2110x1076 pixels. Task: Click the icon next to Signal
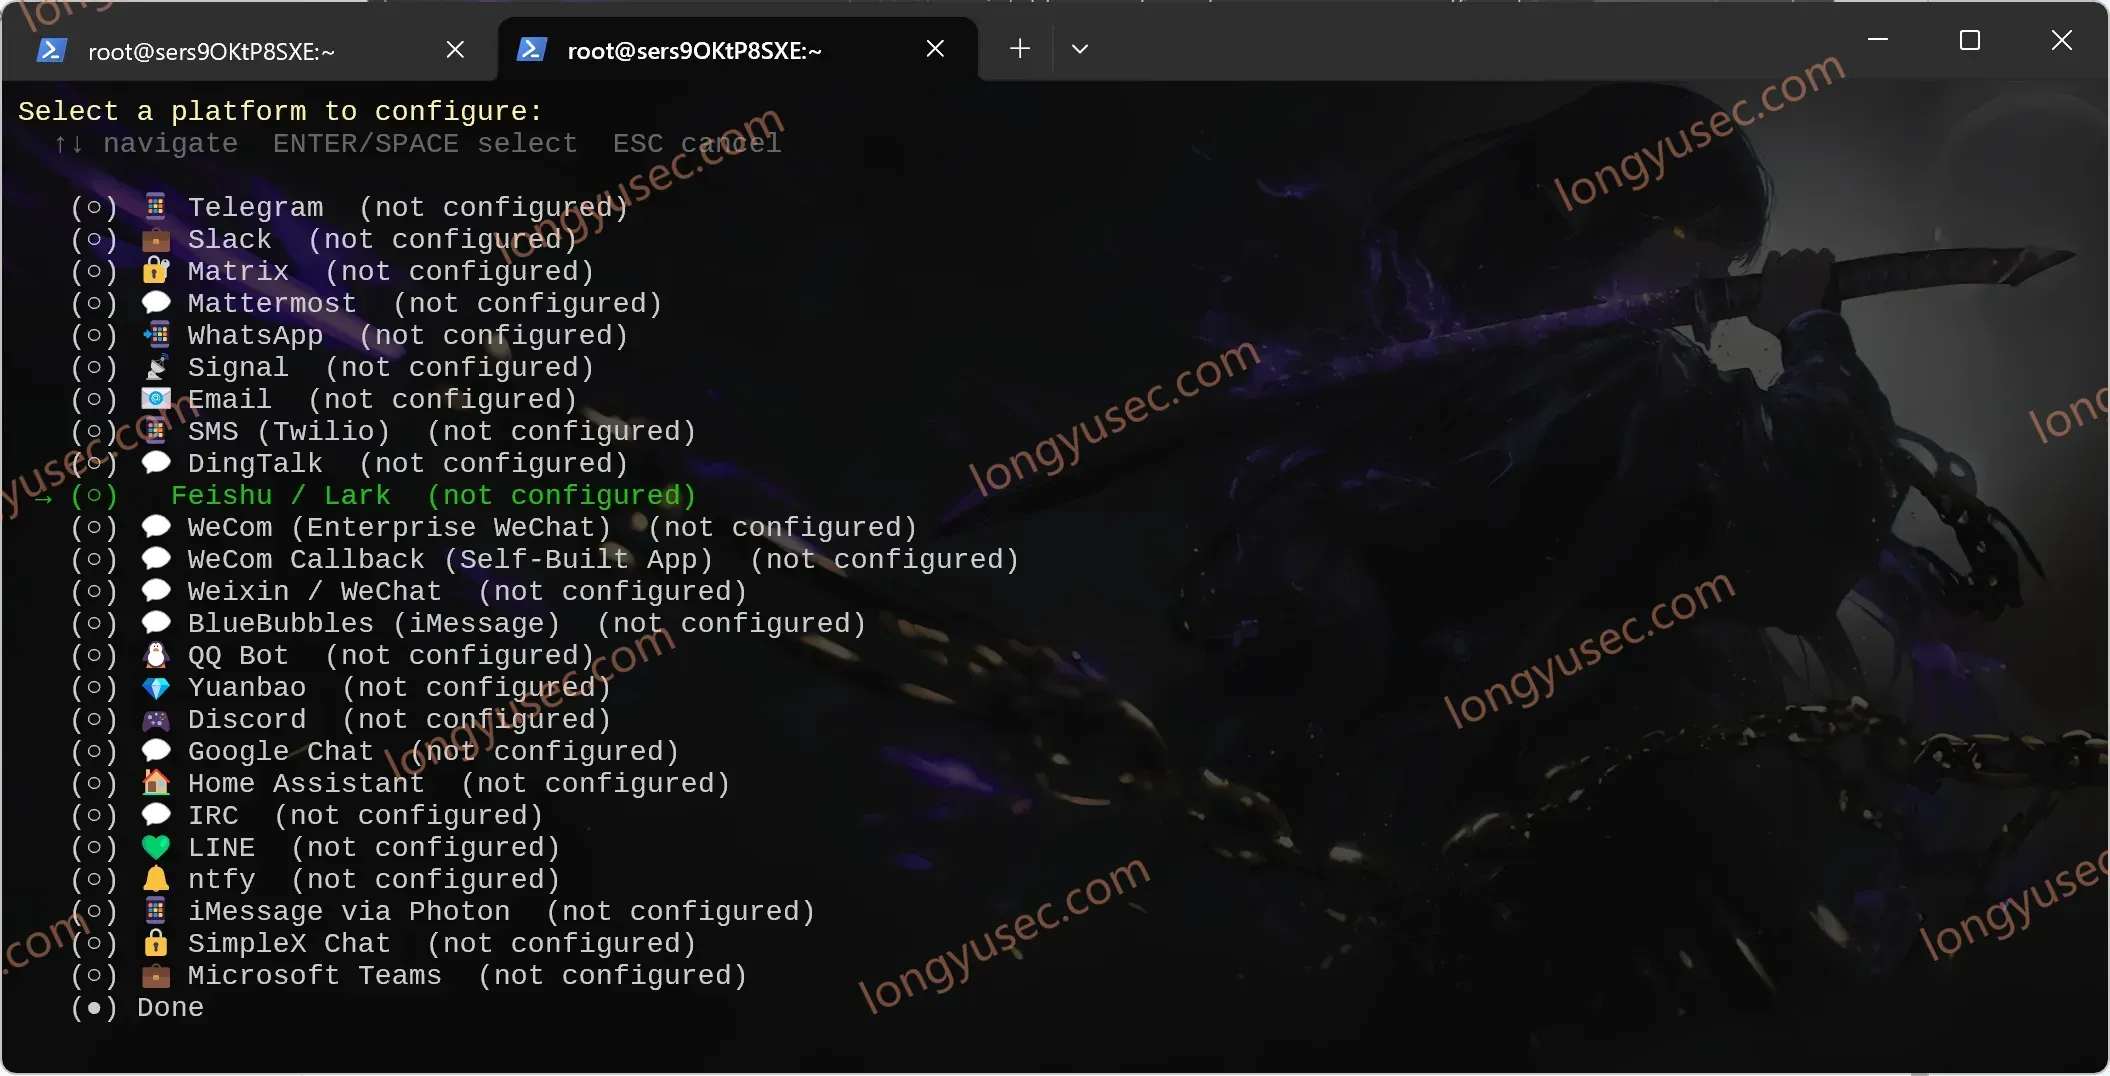point(155,367)
